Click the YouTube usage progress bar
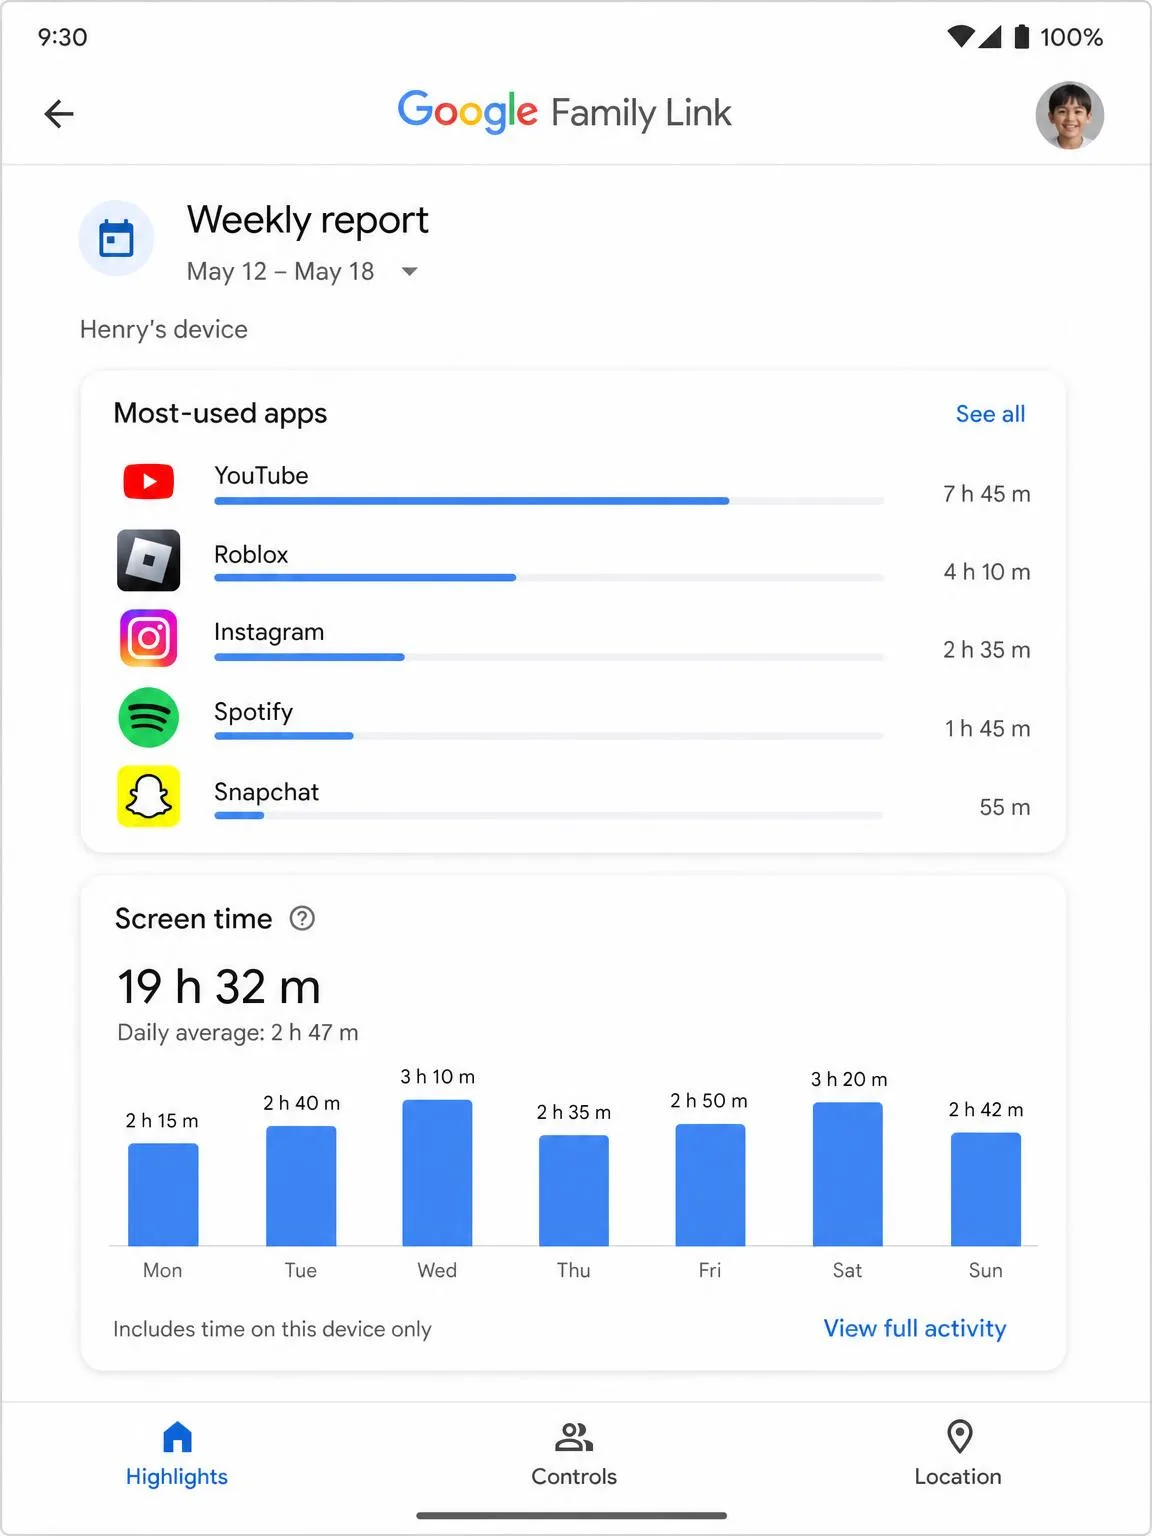This screenshot has width=1152, height=1536. [549, 501]
